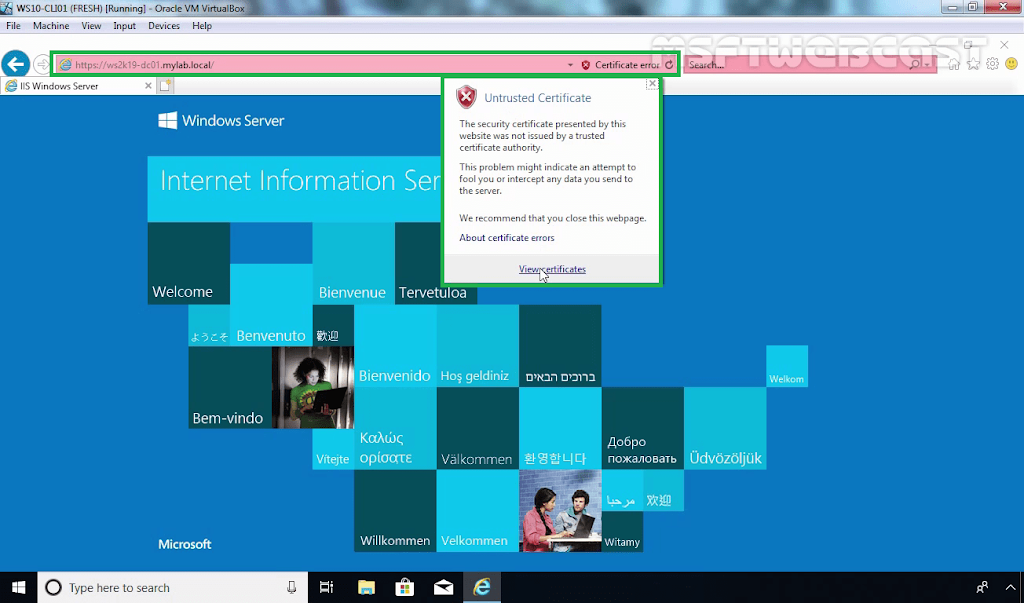Click the Bienvenue tile

(x=353, y=263)
